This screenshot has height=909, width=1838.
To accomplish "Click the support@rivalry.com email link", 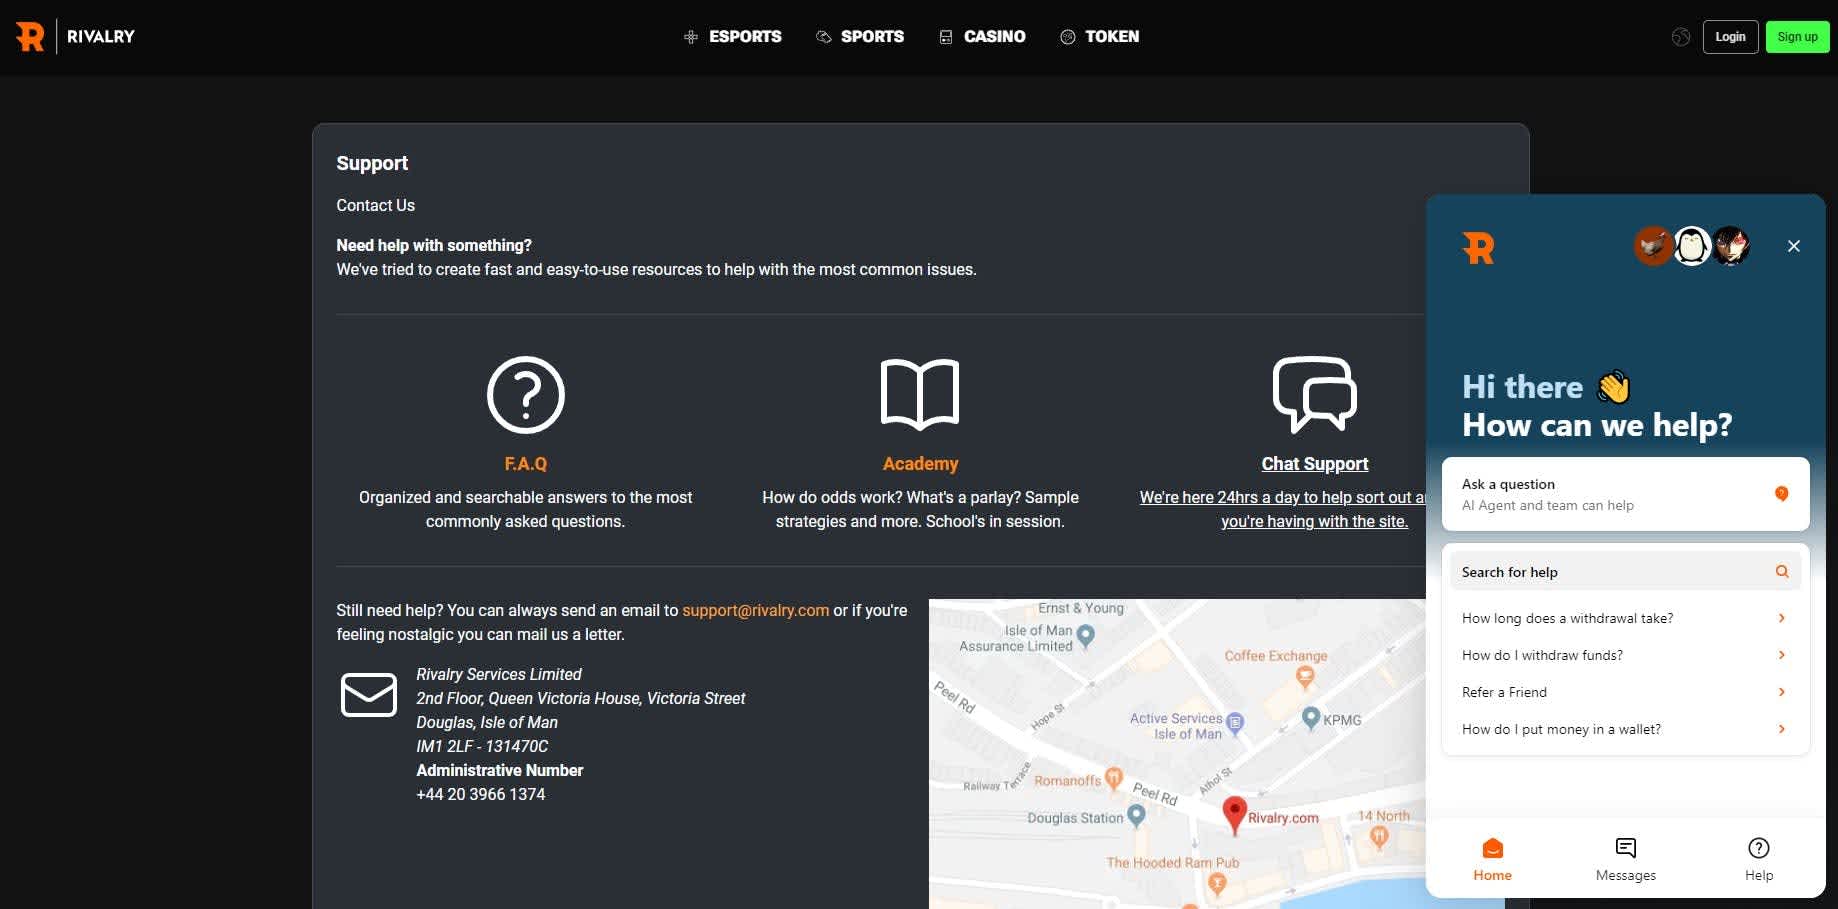I will [x=756, y=610].
